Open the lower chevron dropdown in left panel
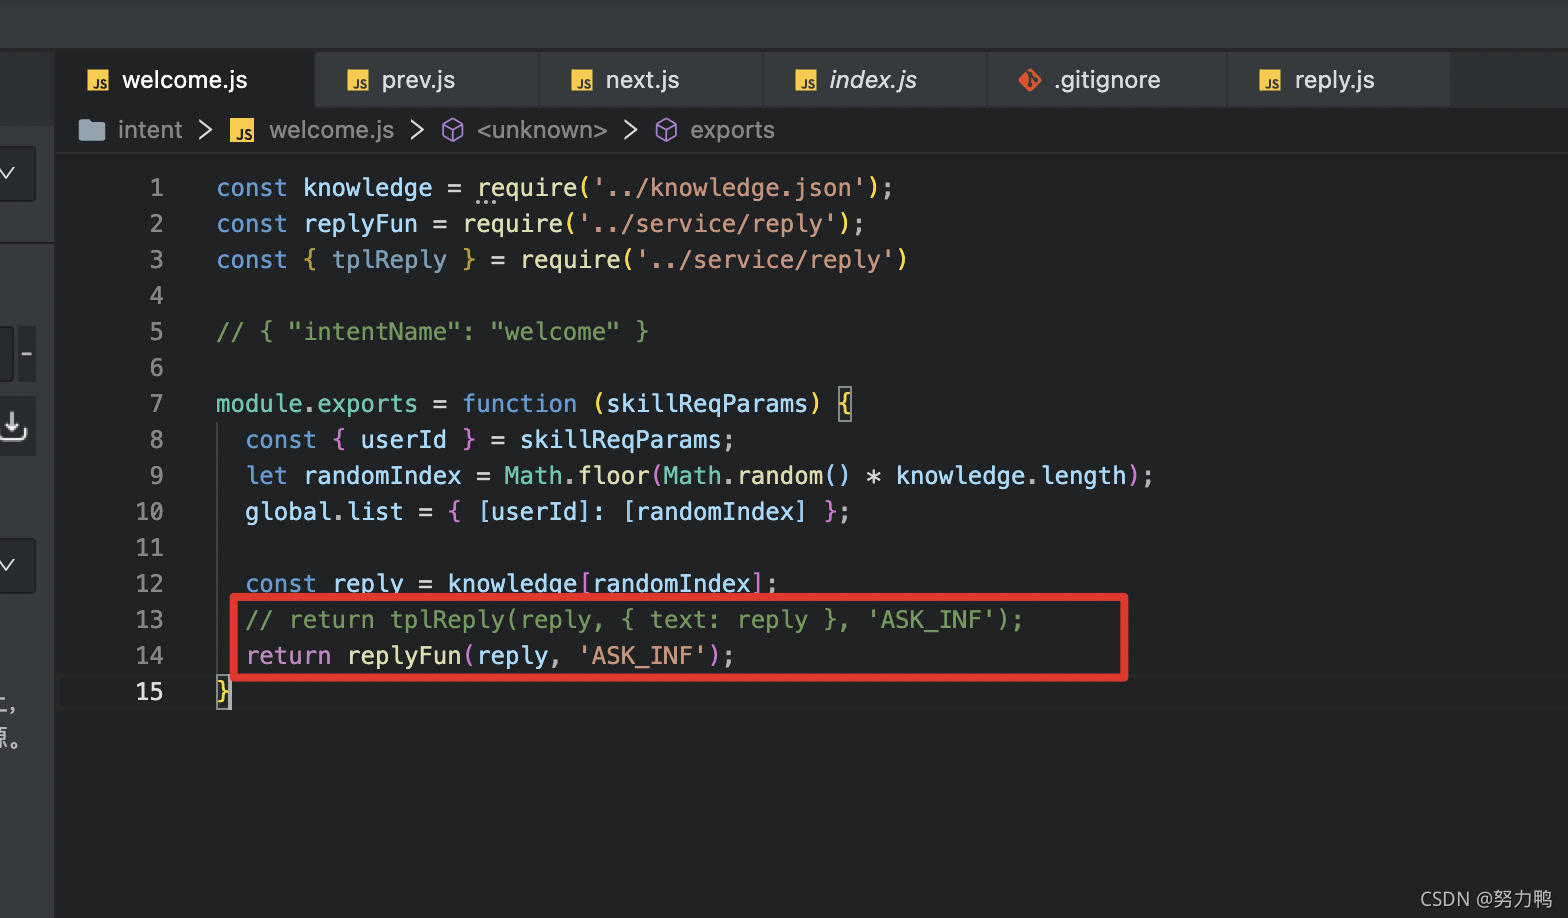 click(10, 566)
